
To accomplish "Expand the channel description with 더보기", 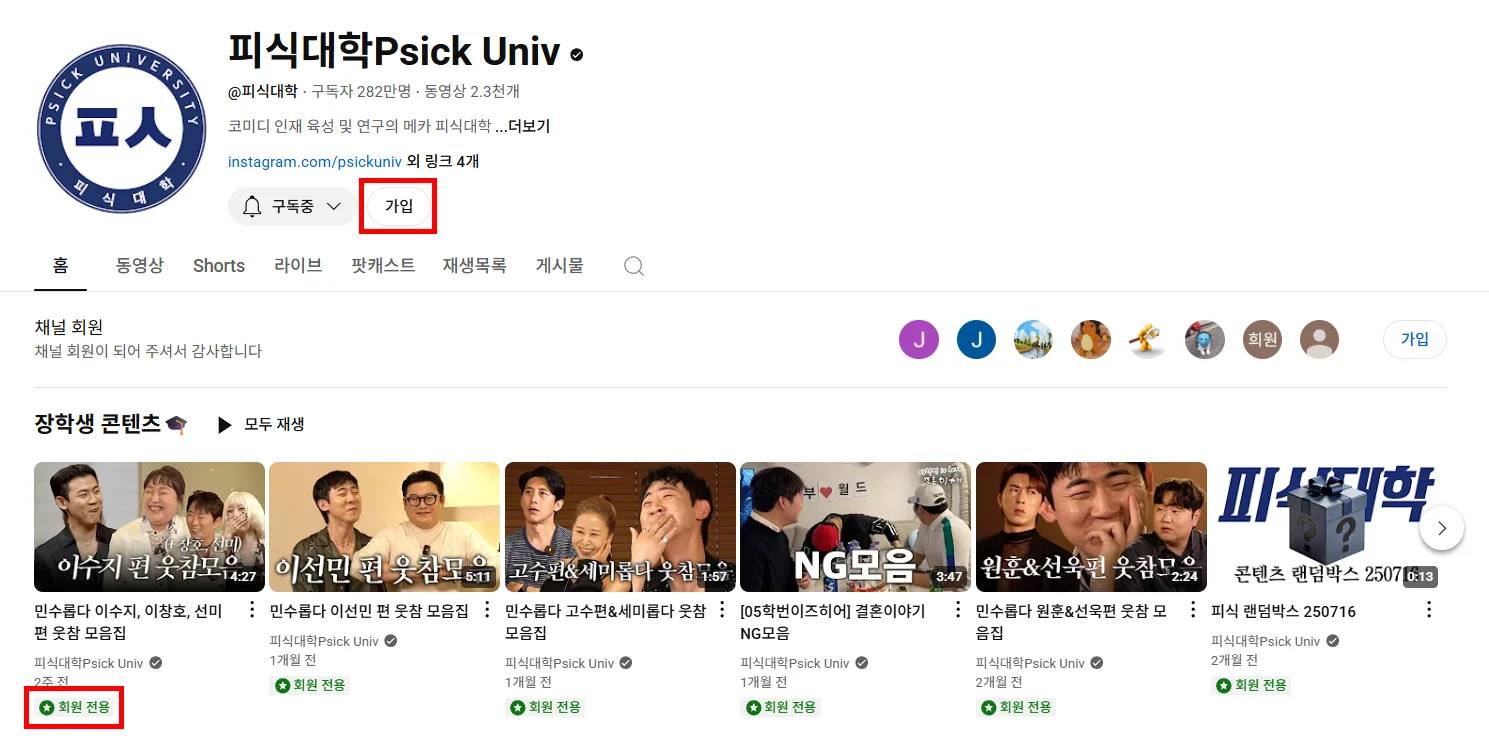I will (x=523, y=127).
